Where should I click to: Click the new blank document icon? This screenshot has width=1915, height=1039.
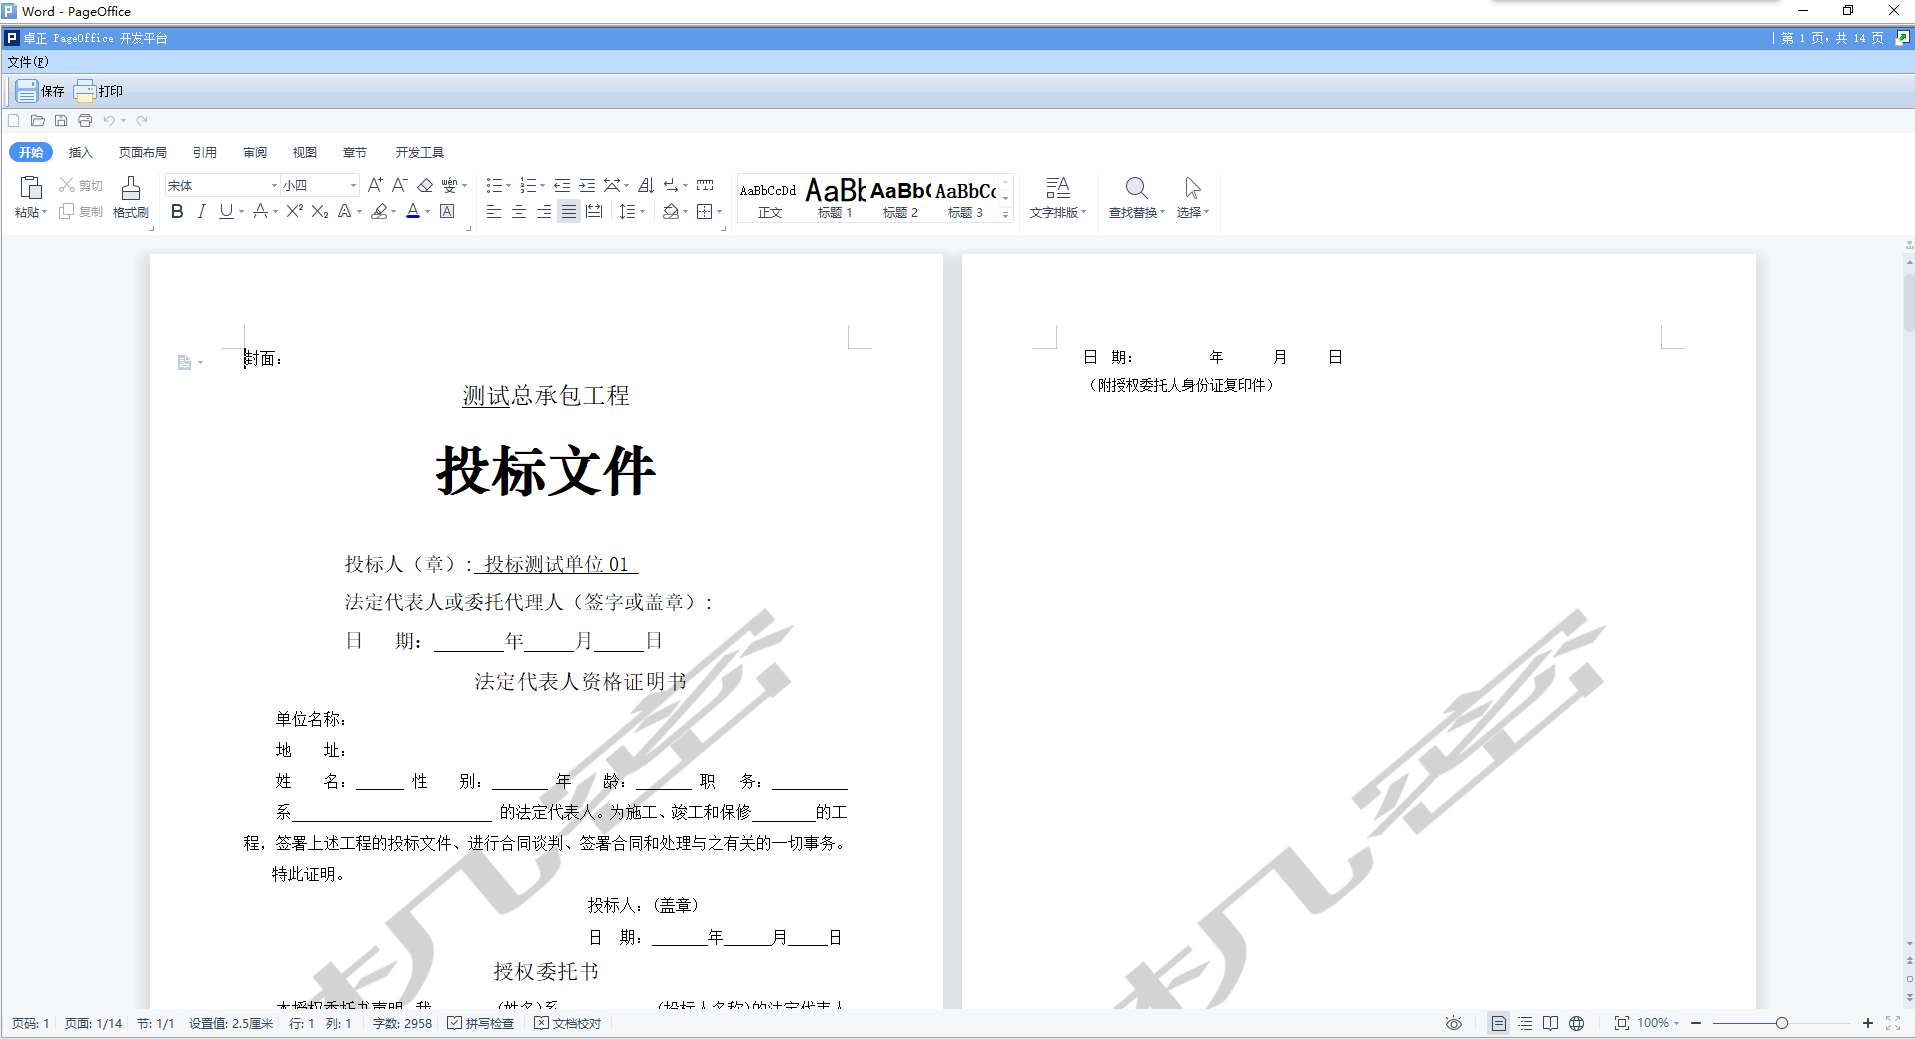click(14, 121)
